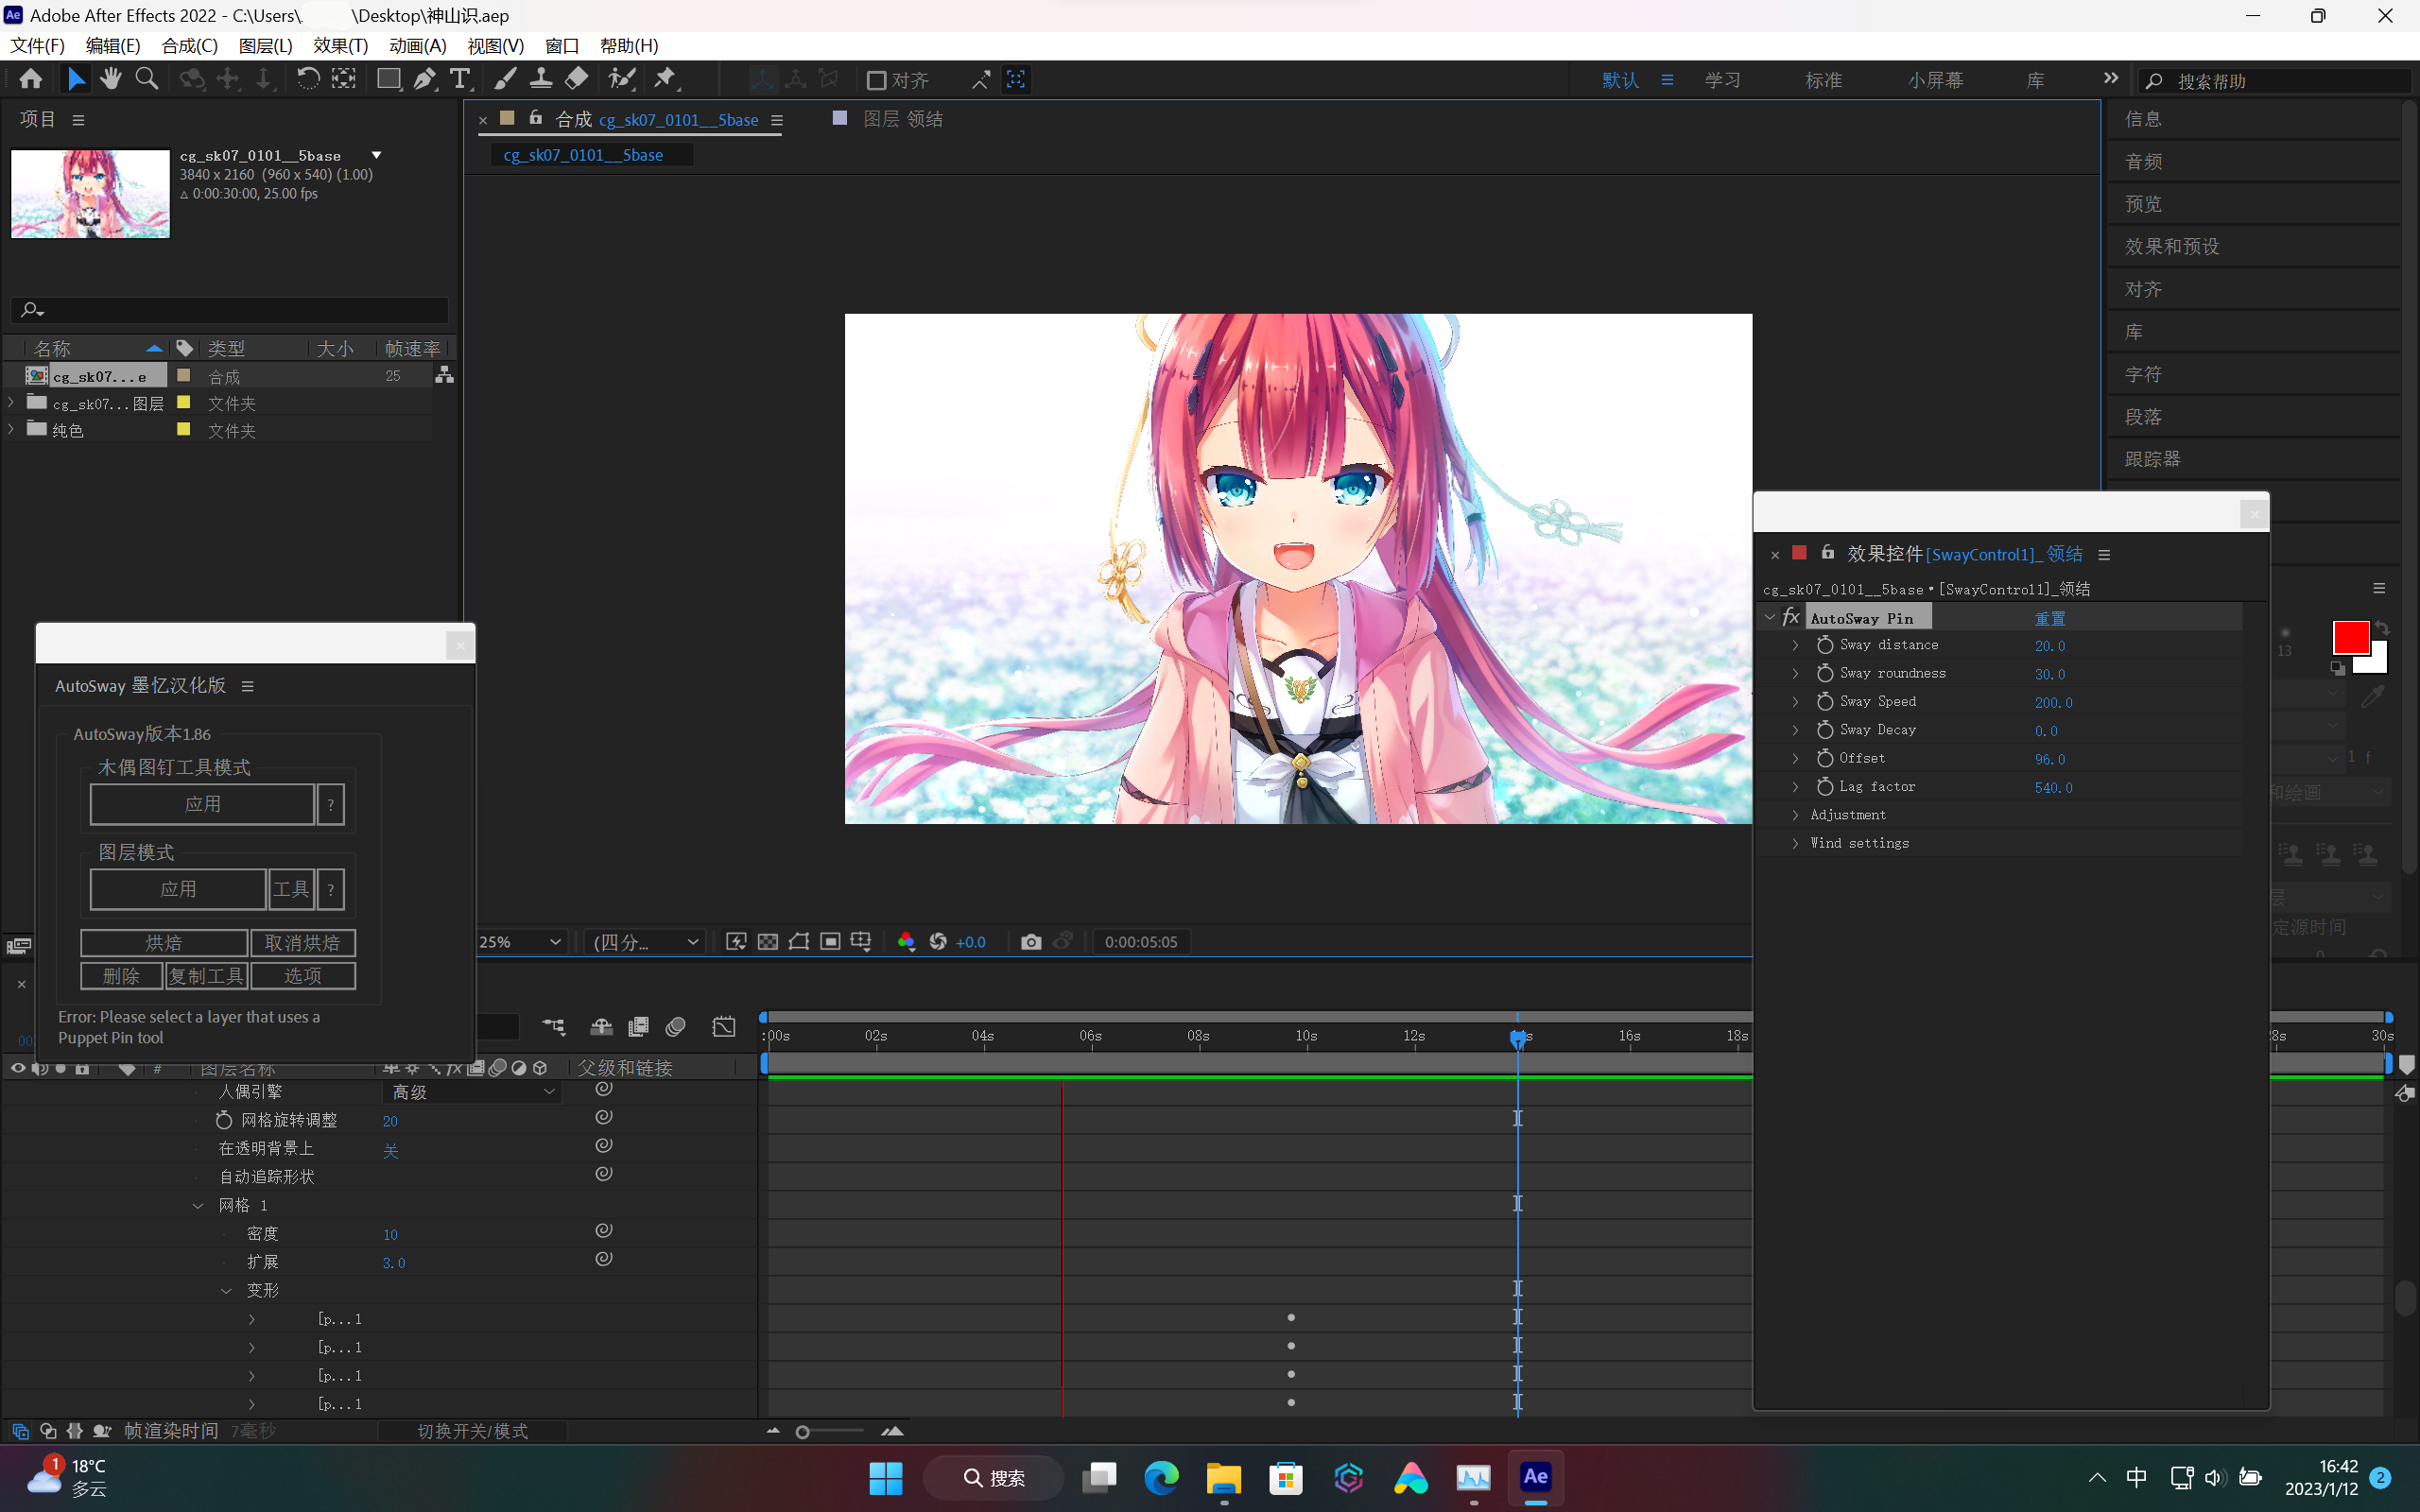Image resolution: width=2420 pixels, height=1512 pixels.
Task: Select the Hand tool in toolbar
Action: pos(110,79)
